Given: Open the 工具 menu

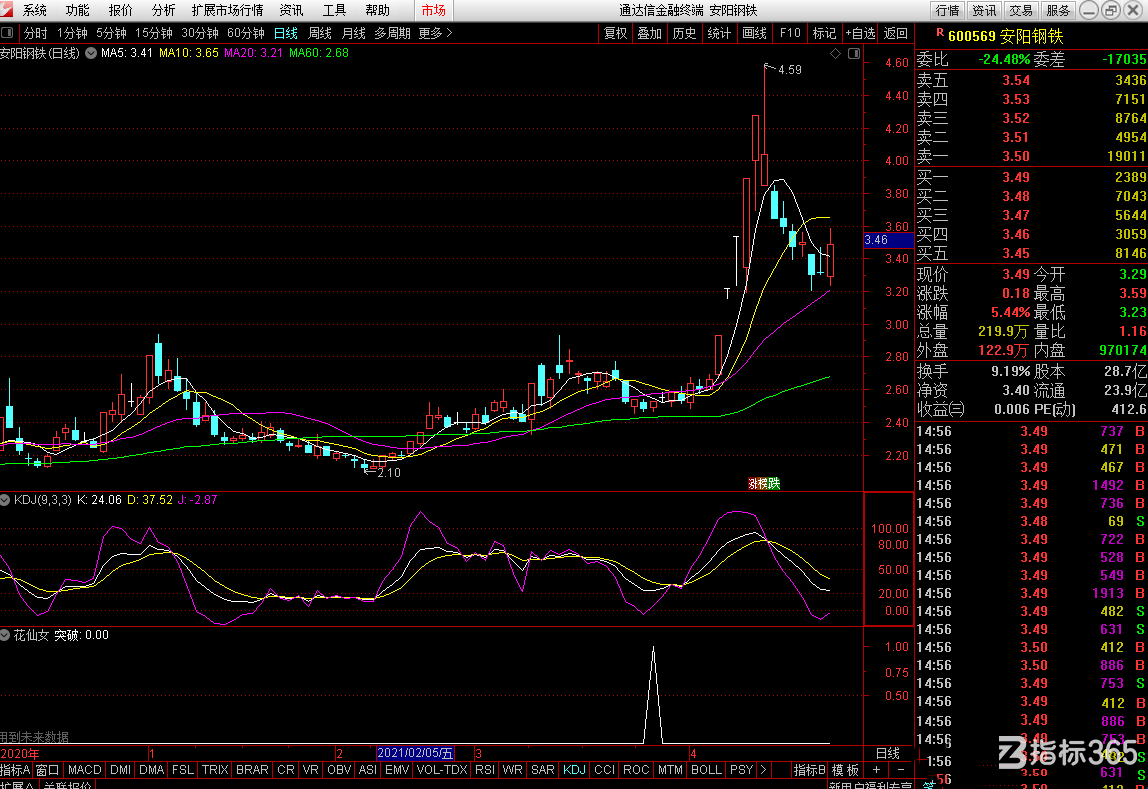Looking at the screenshot, I should [334, 10].
